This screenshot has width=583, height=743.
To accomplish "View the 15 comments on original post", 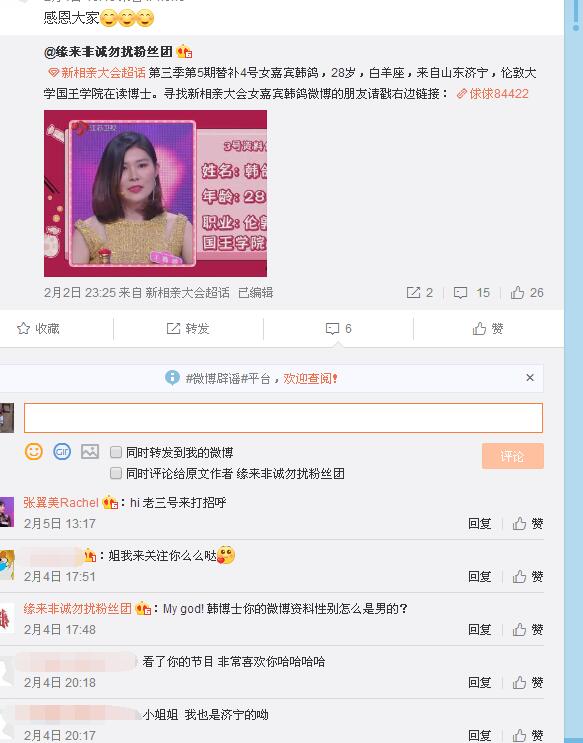I will coord(472,293).
